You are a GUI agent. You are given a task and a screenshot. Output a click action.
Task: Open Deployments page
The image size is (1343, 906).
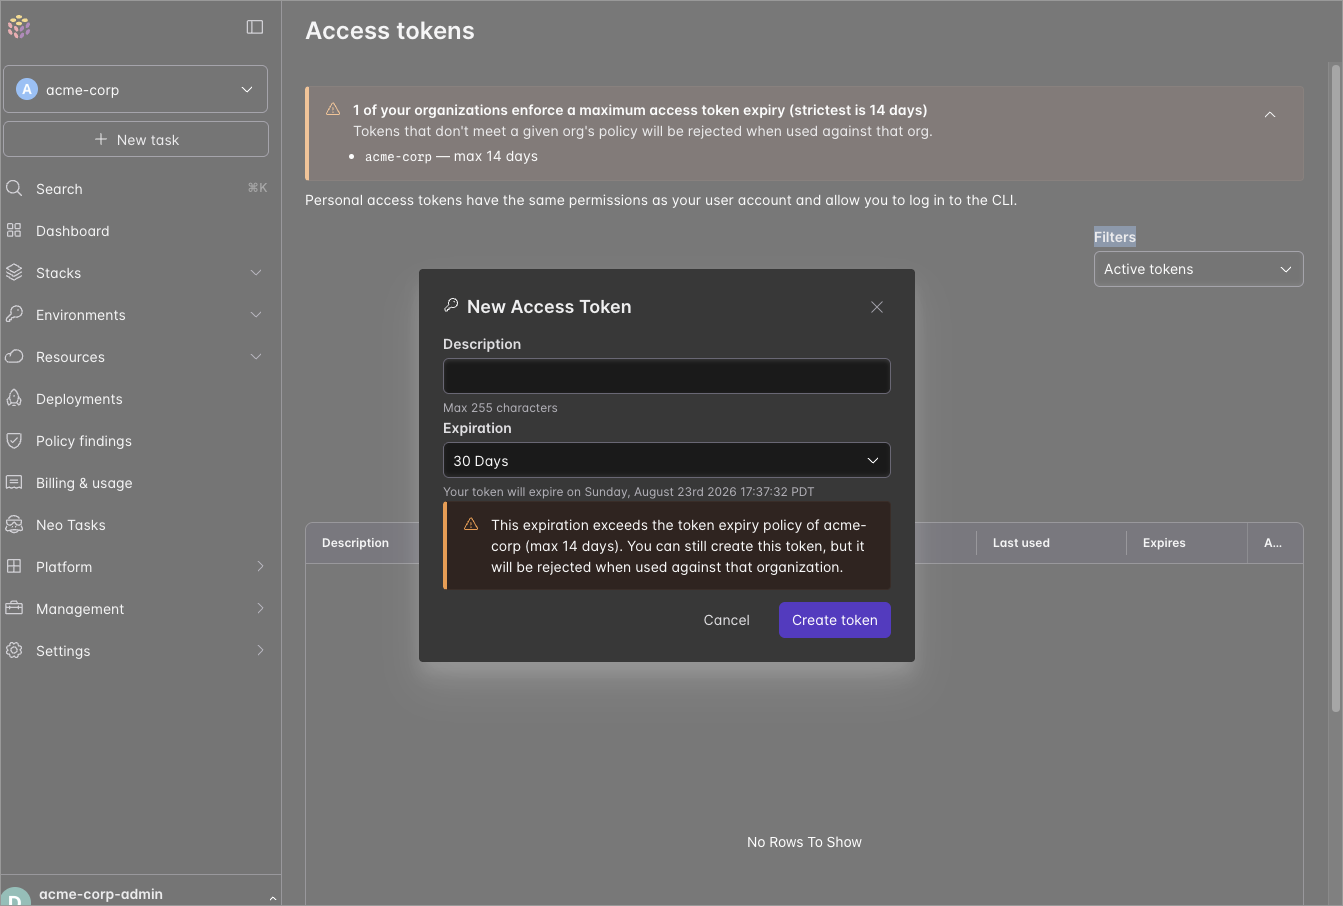(79, 399)
